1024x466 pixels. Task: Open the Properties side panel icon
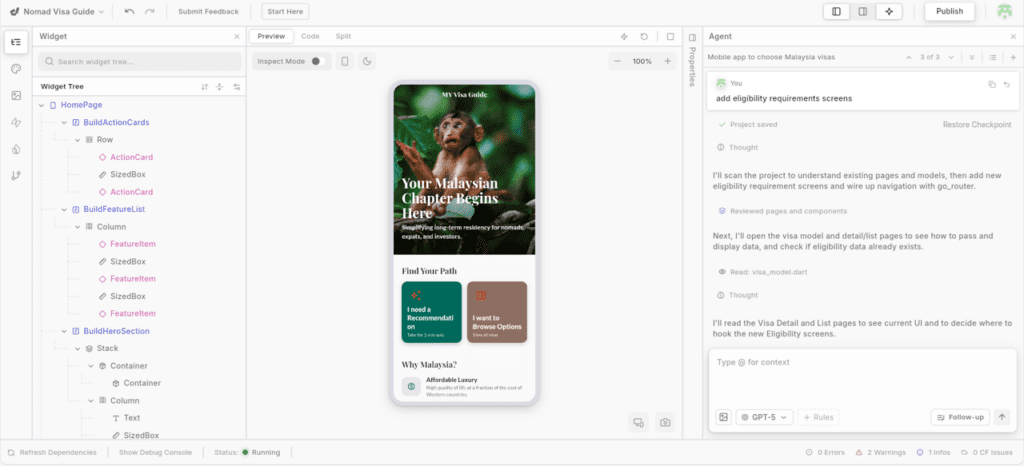(x=693, y=37)
